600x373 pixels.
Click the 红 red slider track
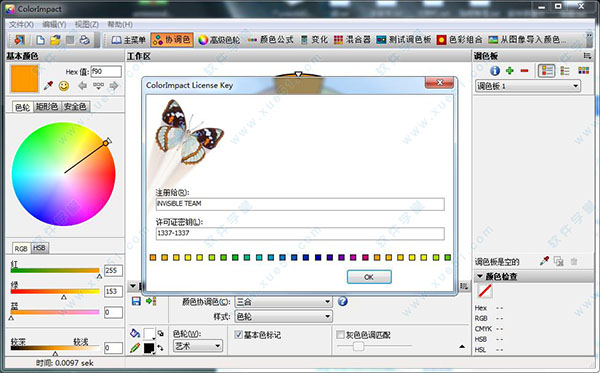tap(55, 270)
